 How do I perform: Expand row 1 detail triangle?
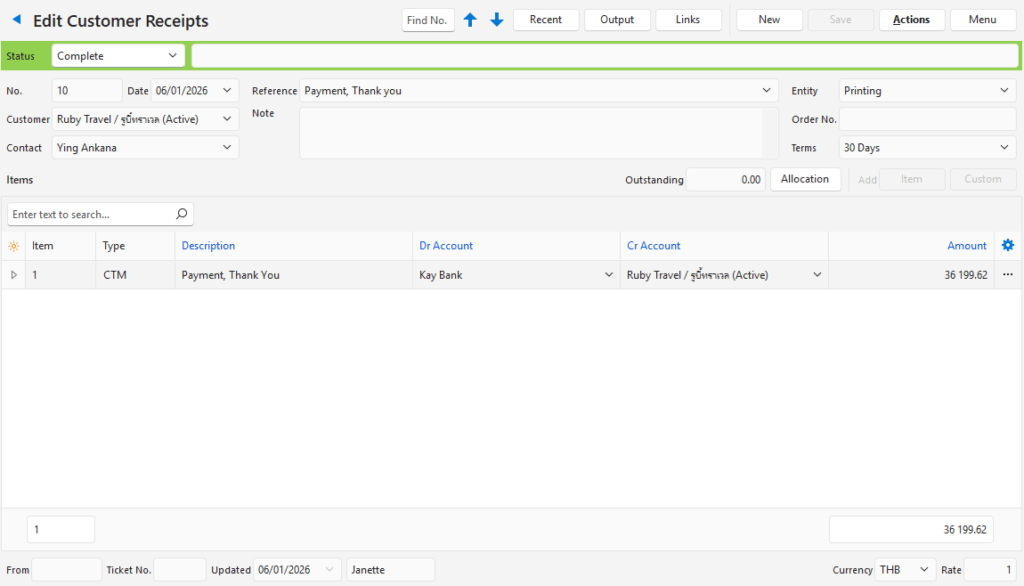13,275
